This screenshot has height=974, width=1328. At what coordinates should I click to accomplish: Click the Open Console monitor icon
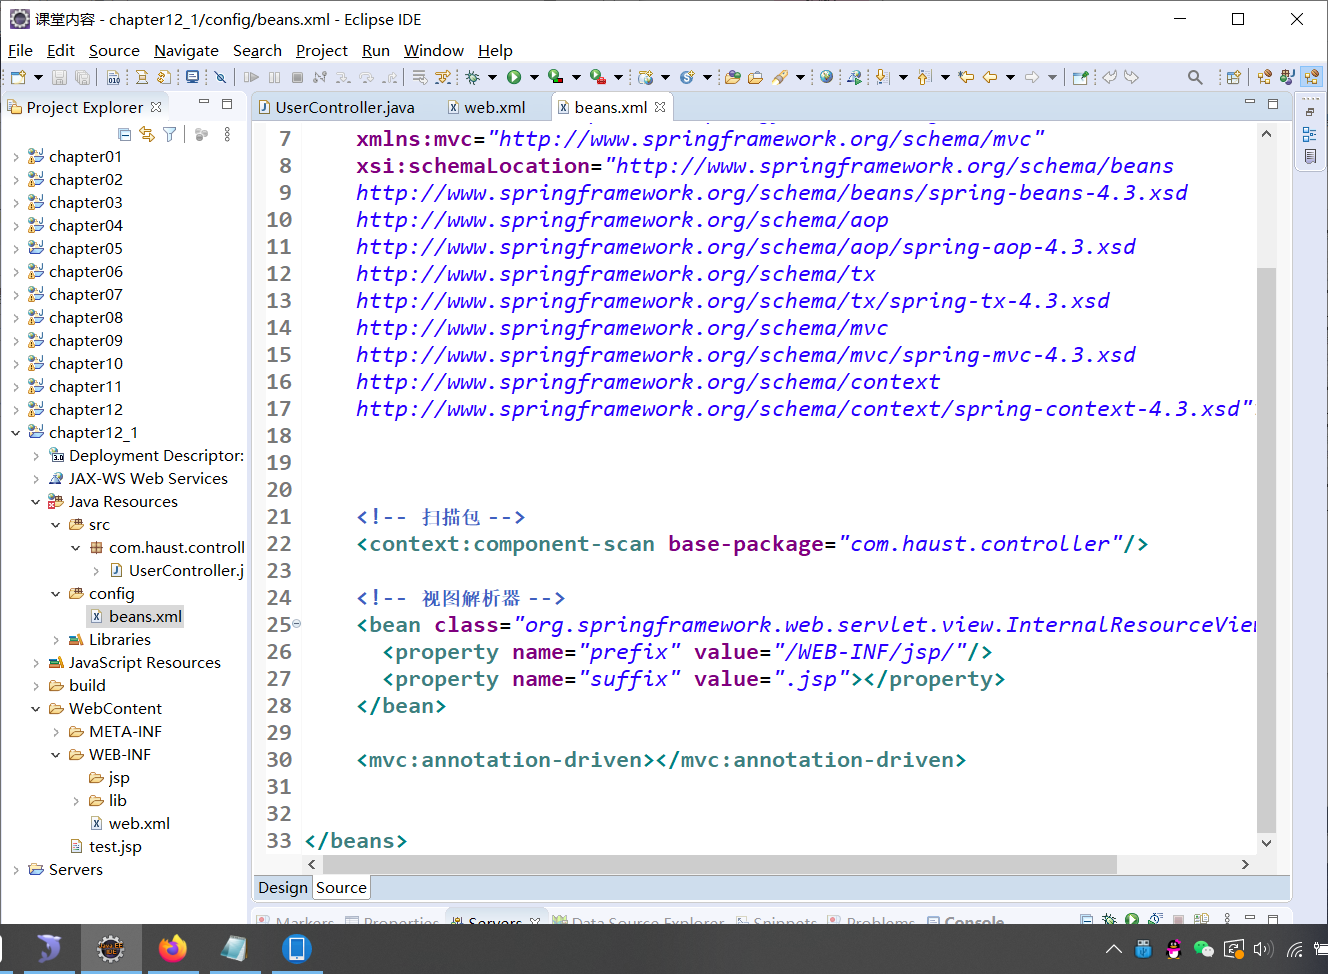(192, 77)
